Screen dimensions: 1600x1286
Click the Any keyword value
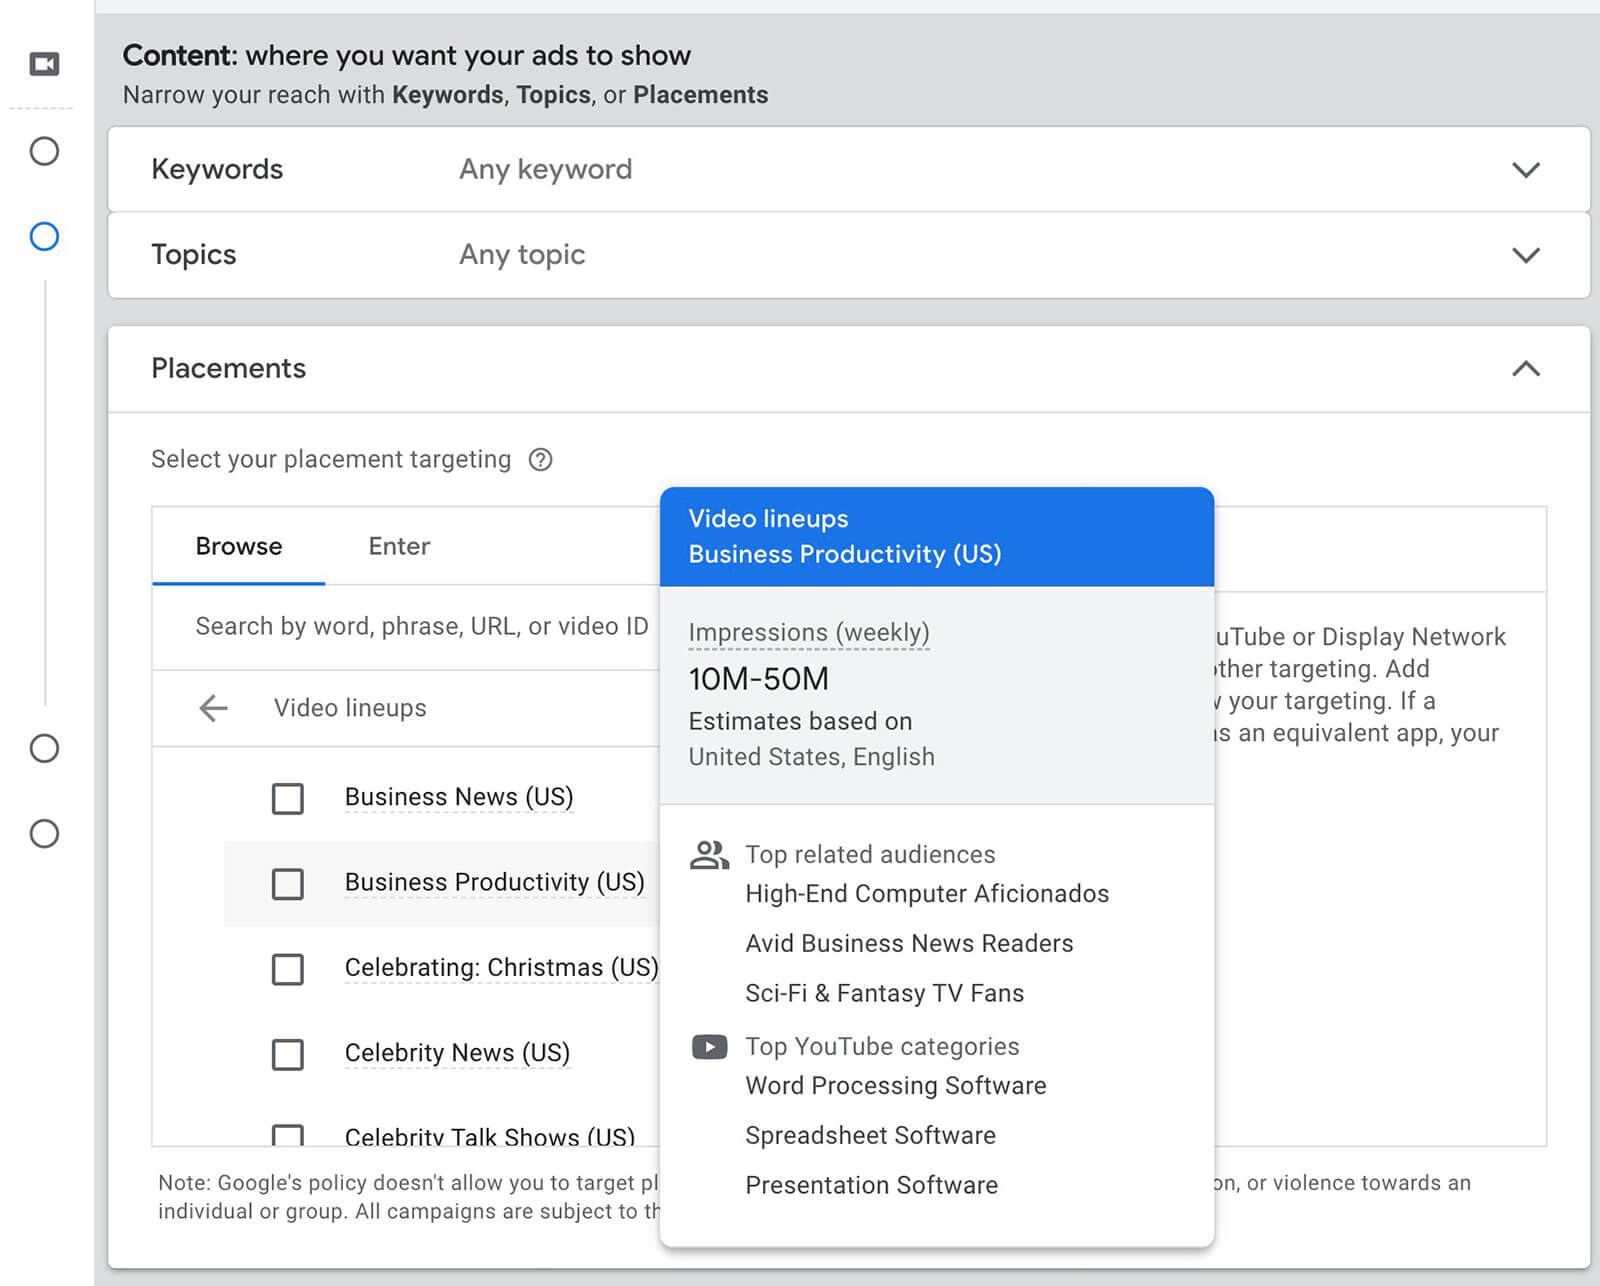point(545,170)
